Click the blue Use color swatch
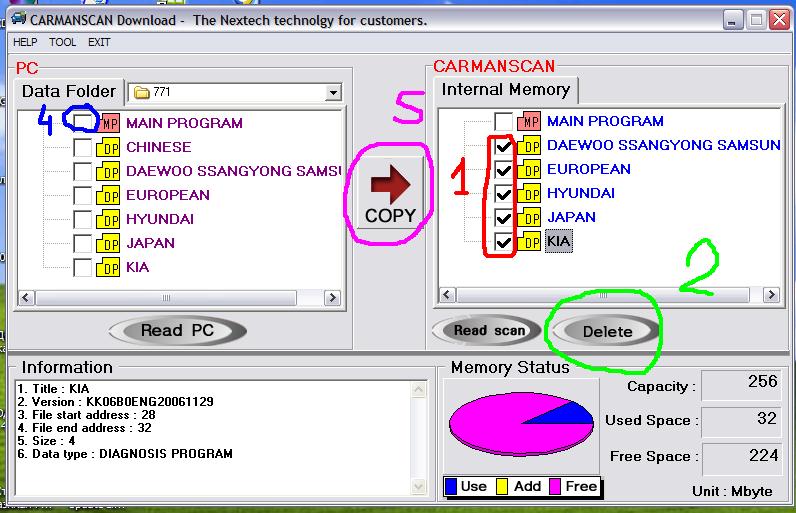This screenshot has width=796, height=513. pyautogui.click(x=451, y=486)
